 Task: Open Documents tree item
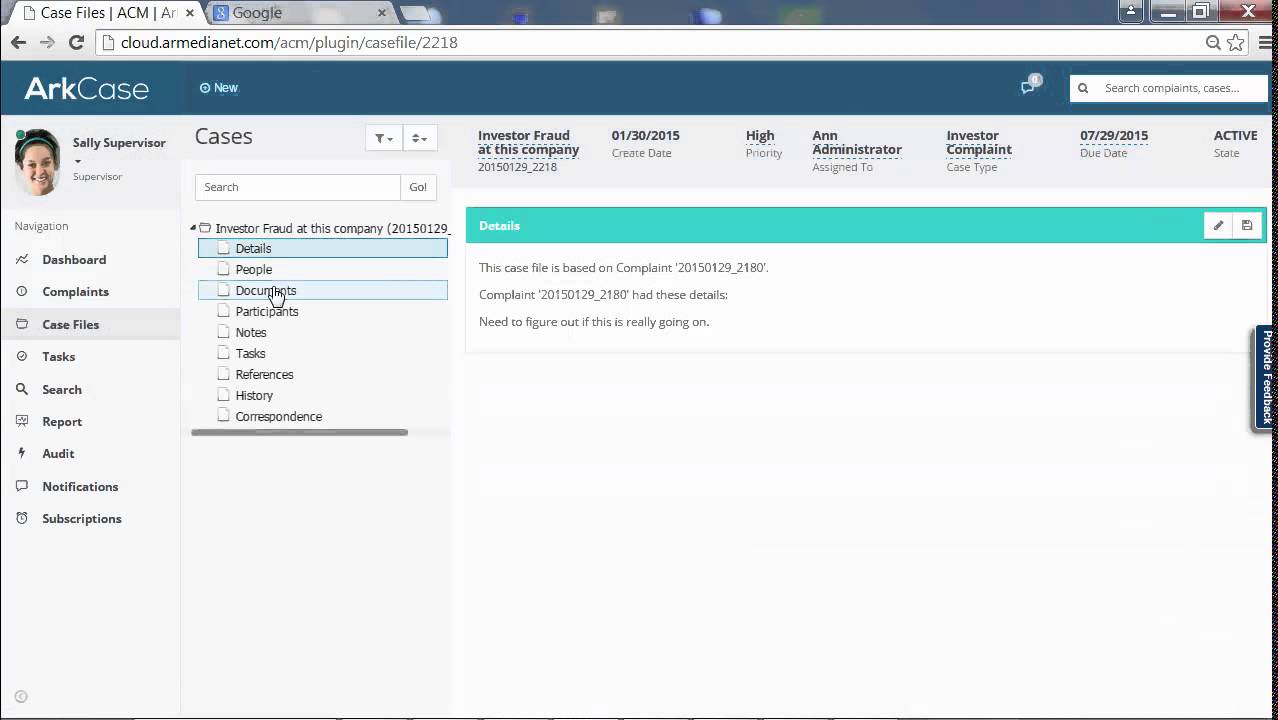[323, 291]
